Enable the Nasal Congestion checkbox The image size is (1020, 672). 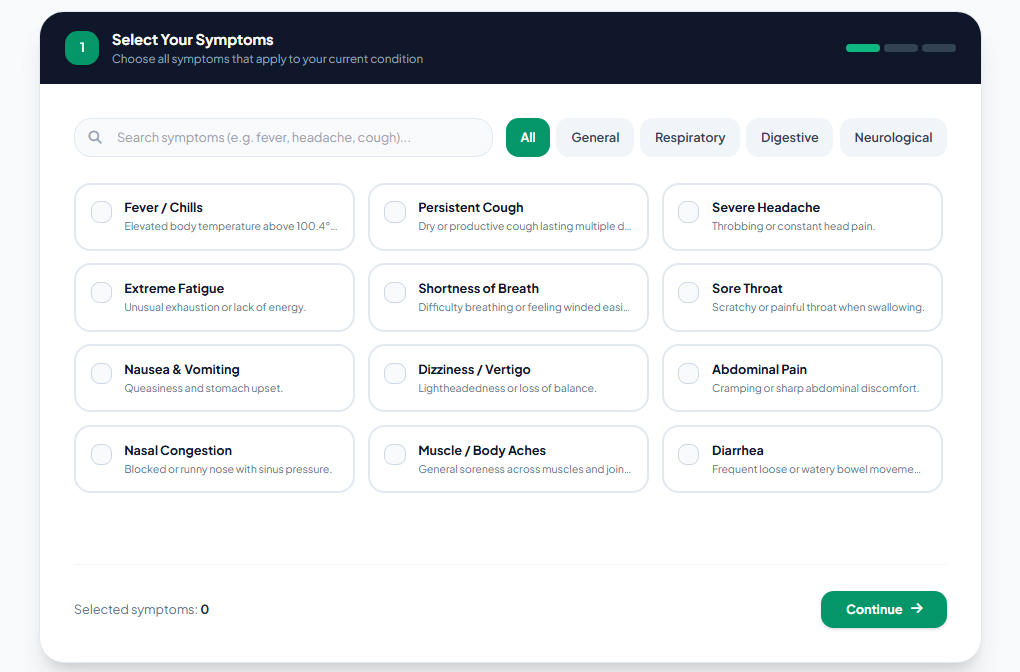pos(101,454)
